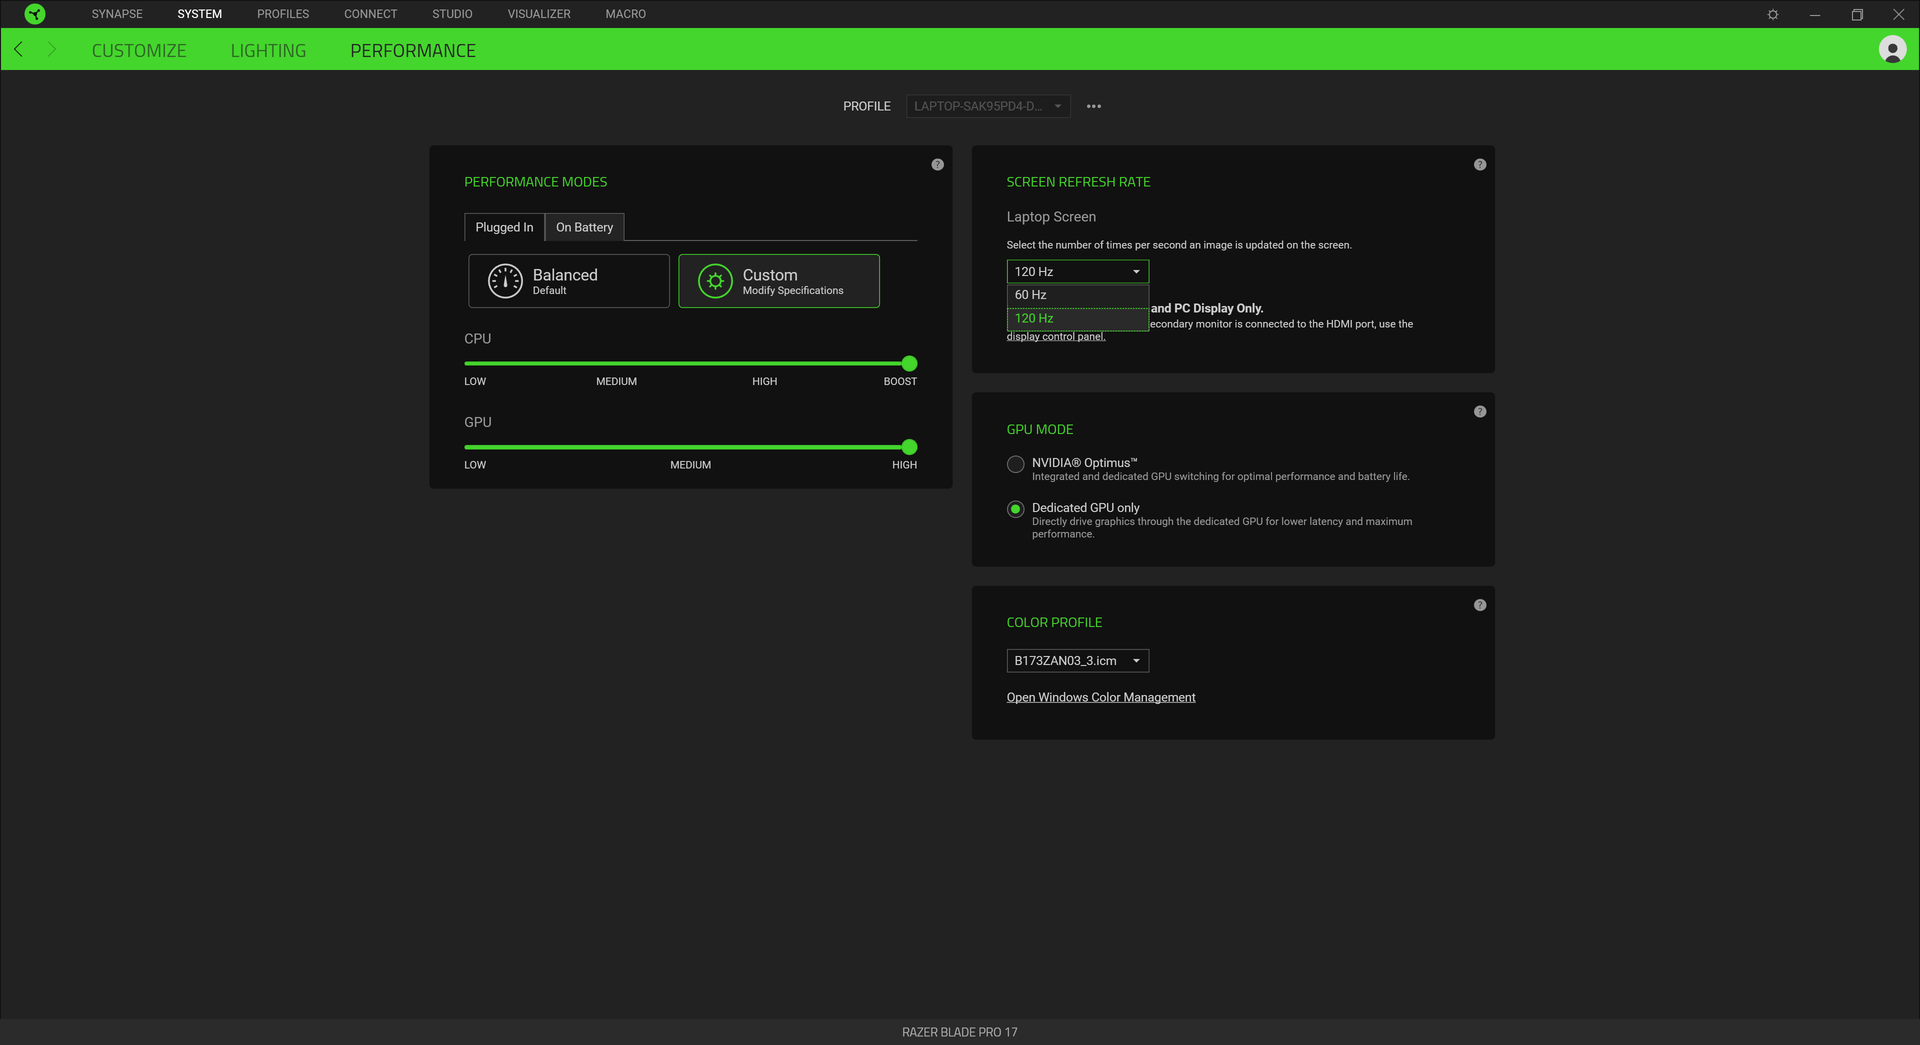Image resolution: width=1920 pixels, height=1045 pixels.
Task: Open the Profiles top tab
Action: (283, 14)
